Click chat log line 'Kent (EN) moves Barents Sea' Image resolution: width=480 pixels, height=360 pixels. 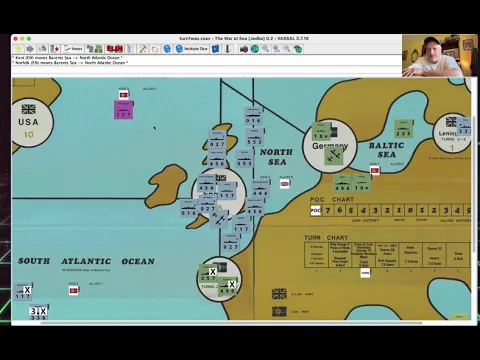(68, 58)
